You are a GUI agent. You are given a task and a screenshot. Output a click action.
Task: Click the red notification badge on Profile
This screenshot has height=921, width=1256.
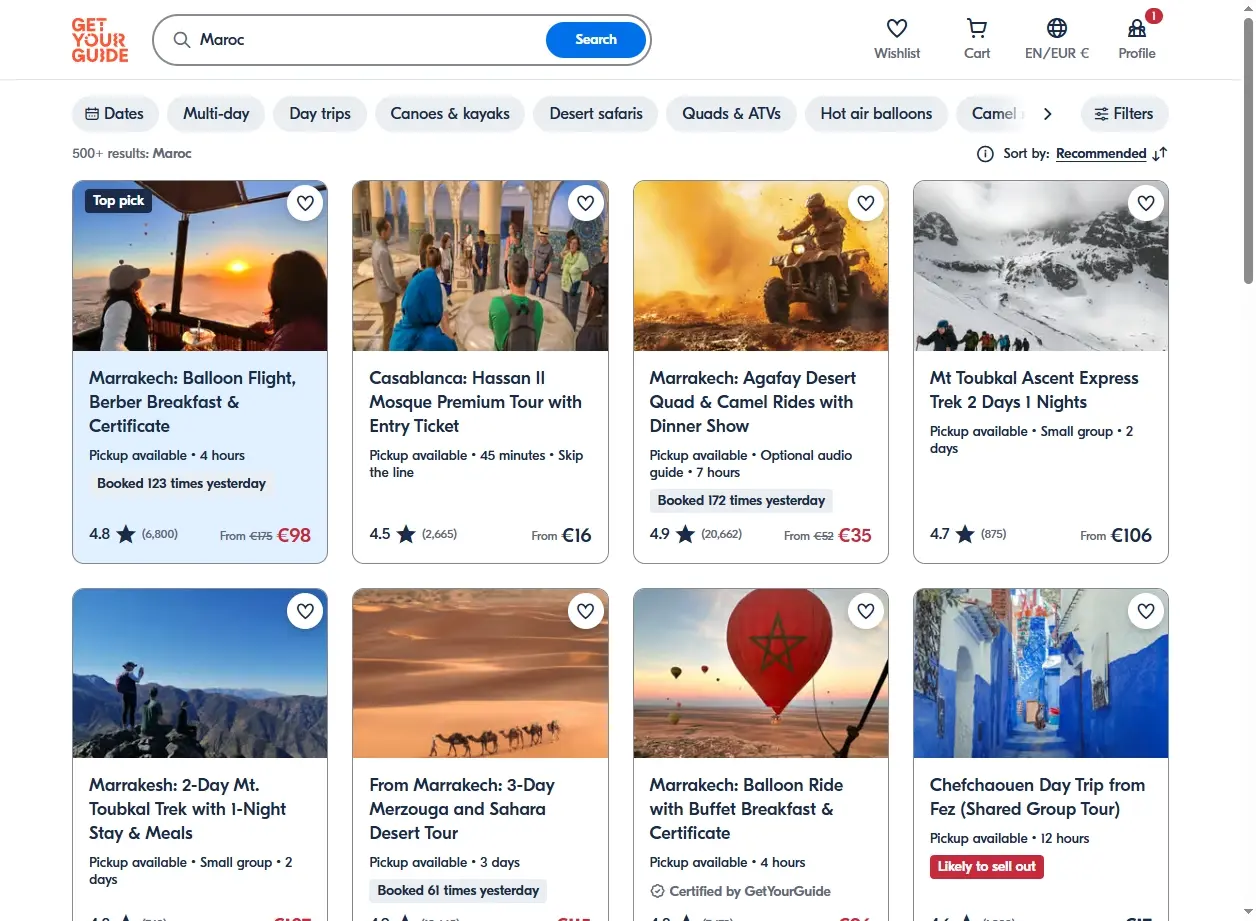1153,16
